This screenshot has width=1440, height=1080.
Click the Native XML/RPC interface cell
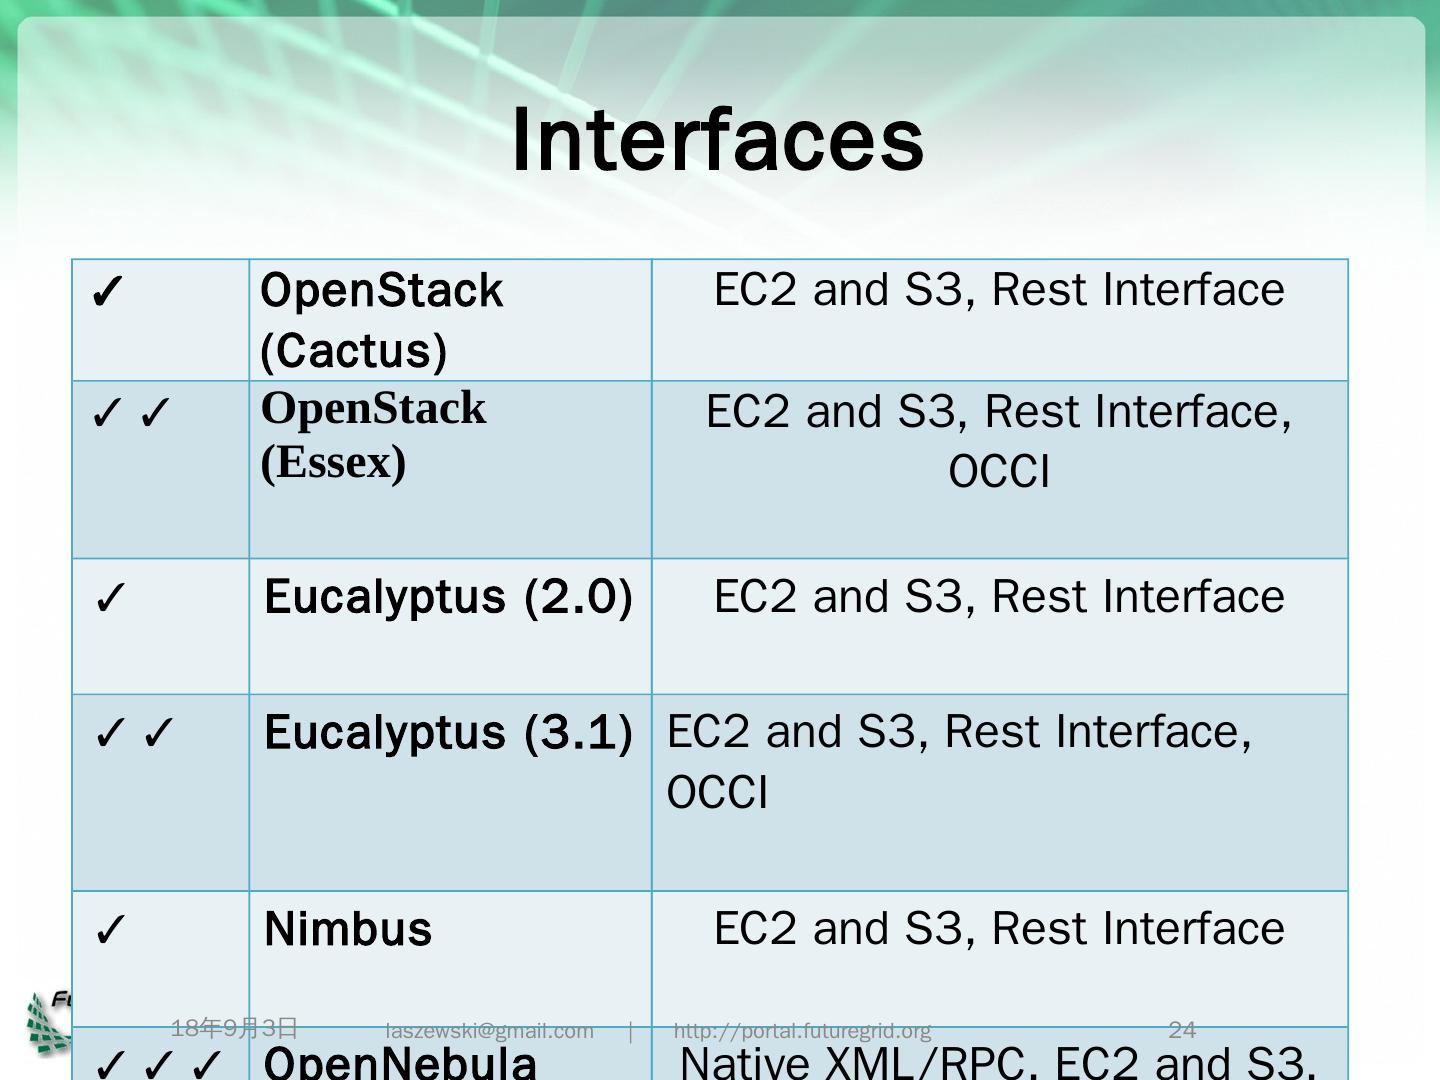[998, 1062]
